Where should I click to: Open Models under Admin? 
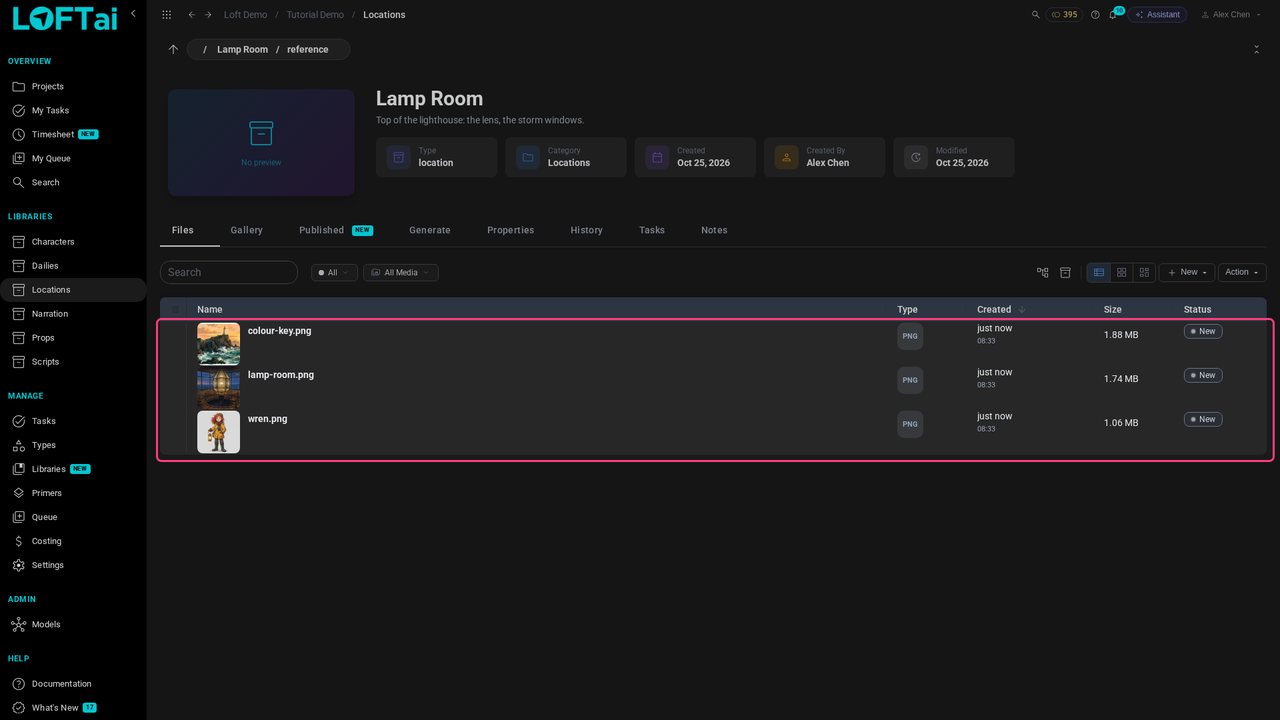(x=73, y=624)
